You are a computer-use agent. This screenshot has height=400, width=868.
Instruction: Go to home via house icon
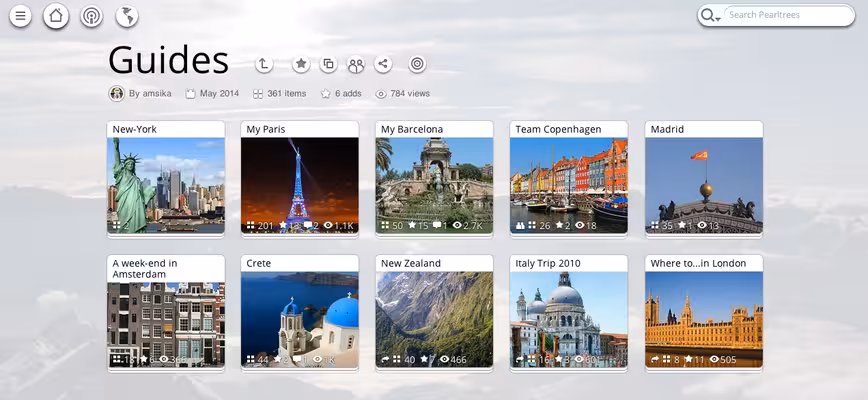56,16
